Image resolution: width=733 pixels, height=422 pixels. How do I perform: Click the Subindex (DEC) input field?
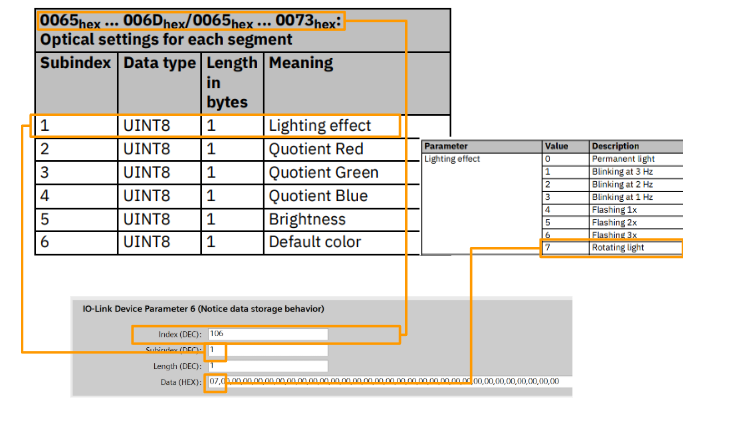click(x=267, y=350)
